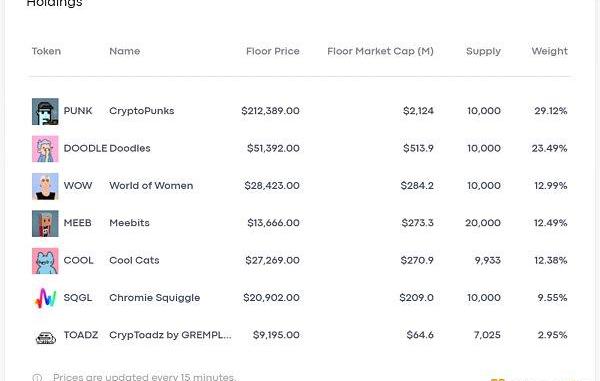This screenshot has width=600, height=381.
Task: Sort holdings by Floor Market Cap (M)
Action: (x=380, y=51)
